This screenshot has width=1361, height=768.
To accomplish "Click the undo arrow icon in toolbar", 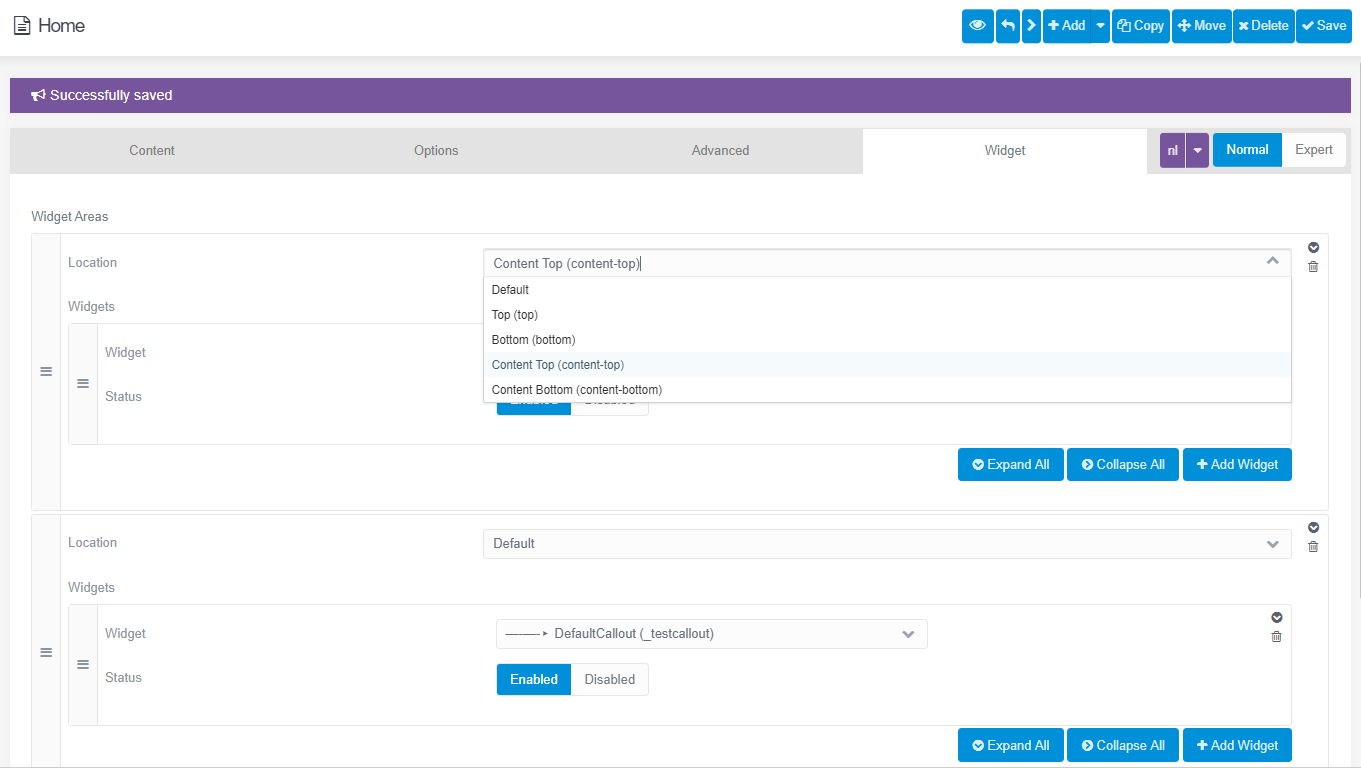I will pyautogui.click(x=1008, y=26).
